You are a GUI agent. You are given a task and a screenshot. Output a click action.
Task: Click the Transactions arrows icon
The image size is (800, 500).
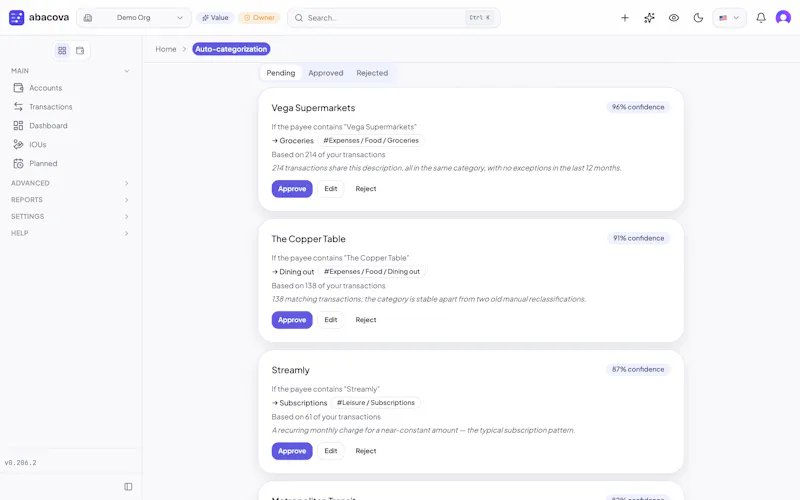(18, 107)
